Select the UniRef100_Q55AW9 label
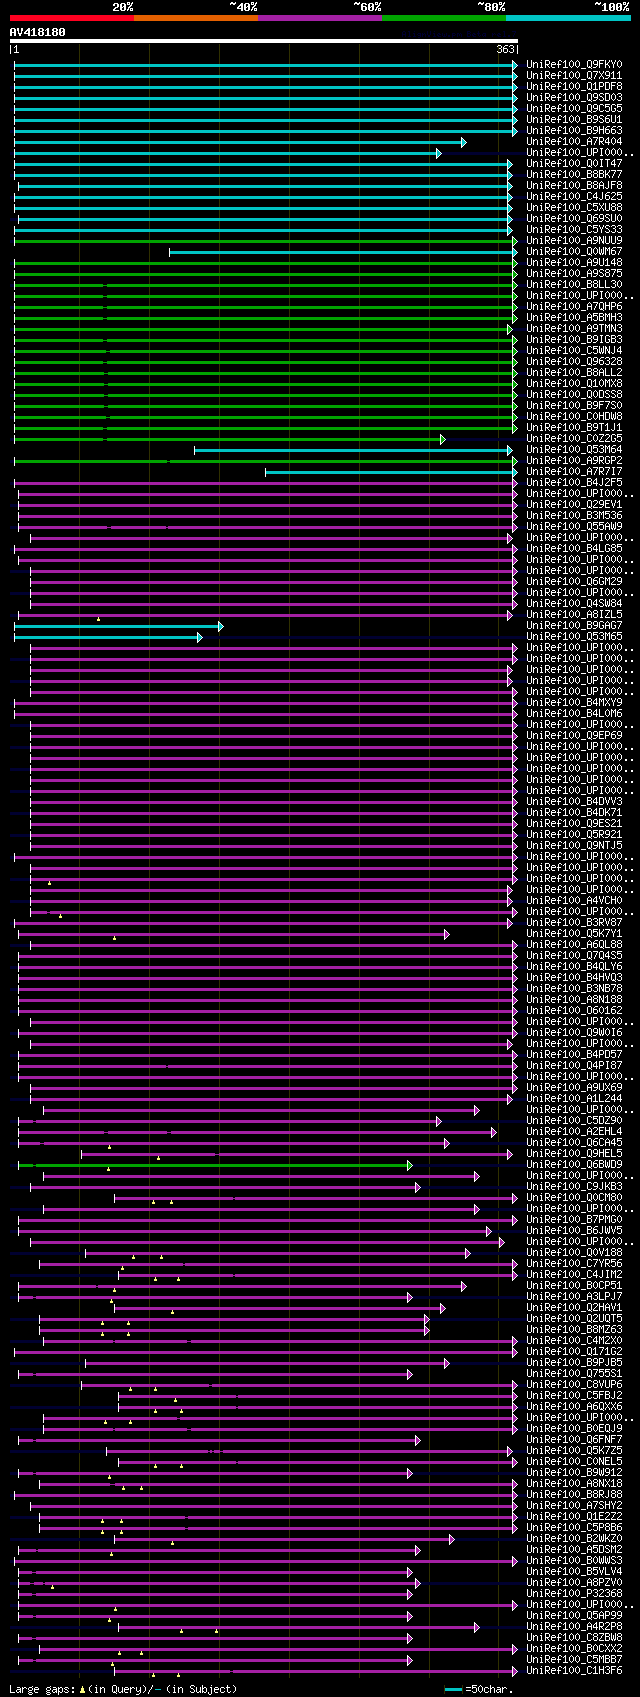640x1697 pixels. pos(574,526)
